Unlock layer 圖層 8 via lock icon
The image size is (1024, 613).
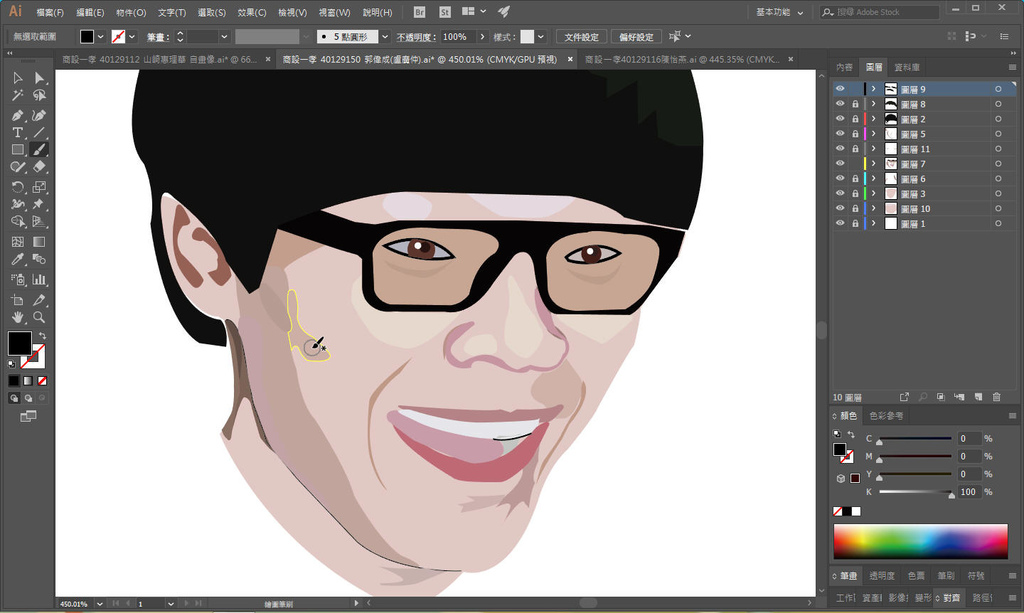[x=855, y=104]
